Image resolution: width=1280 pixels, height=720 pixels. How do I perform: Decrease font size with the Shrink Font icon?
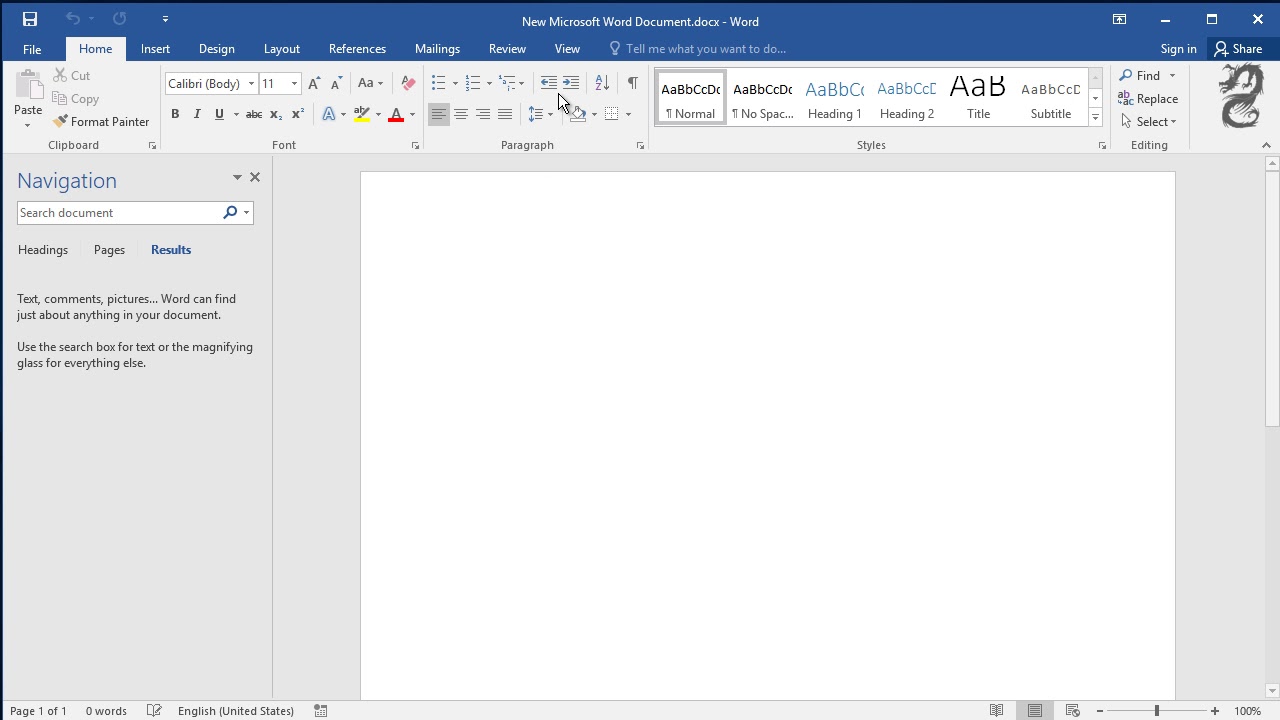pyautogui.click(x=336, y=84)
